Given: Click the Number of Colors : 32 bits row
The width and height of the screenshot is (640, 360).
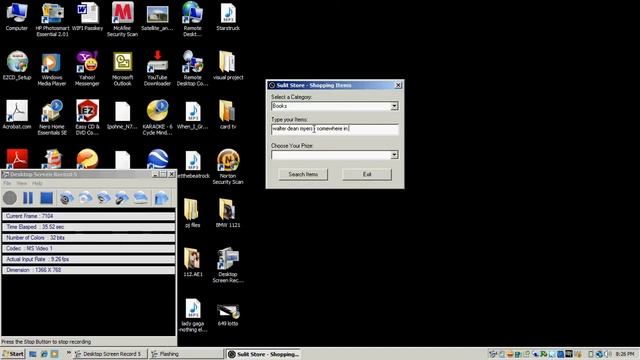Looking at the screenshot, I should [x=89, y=238].
